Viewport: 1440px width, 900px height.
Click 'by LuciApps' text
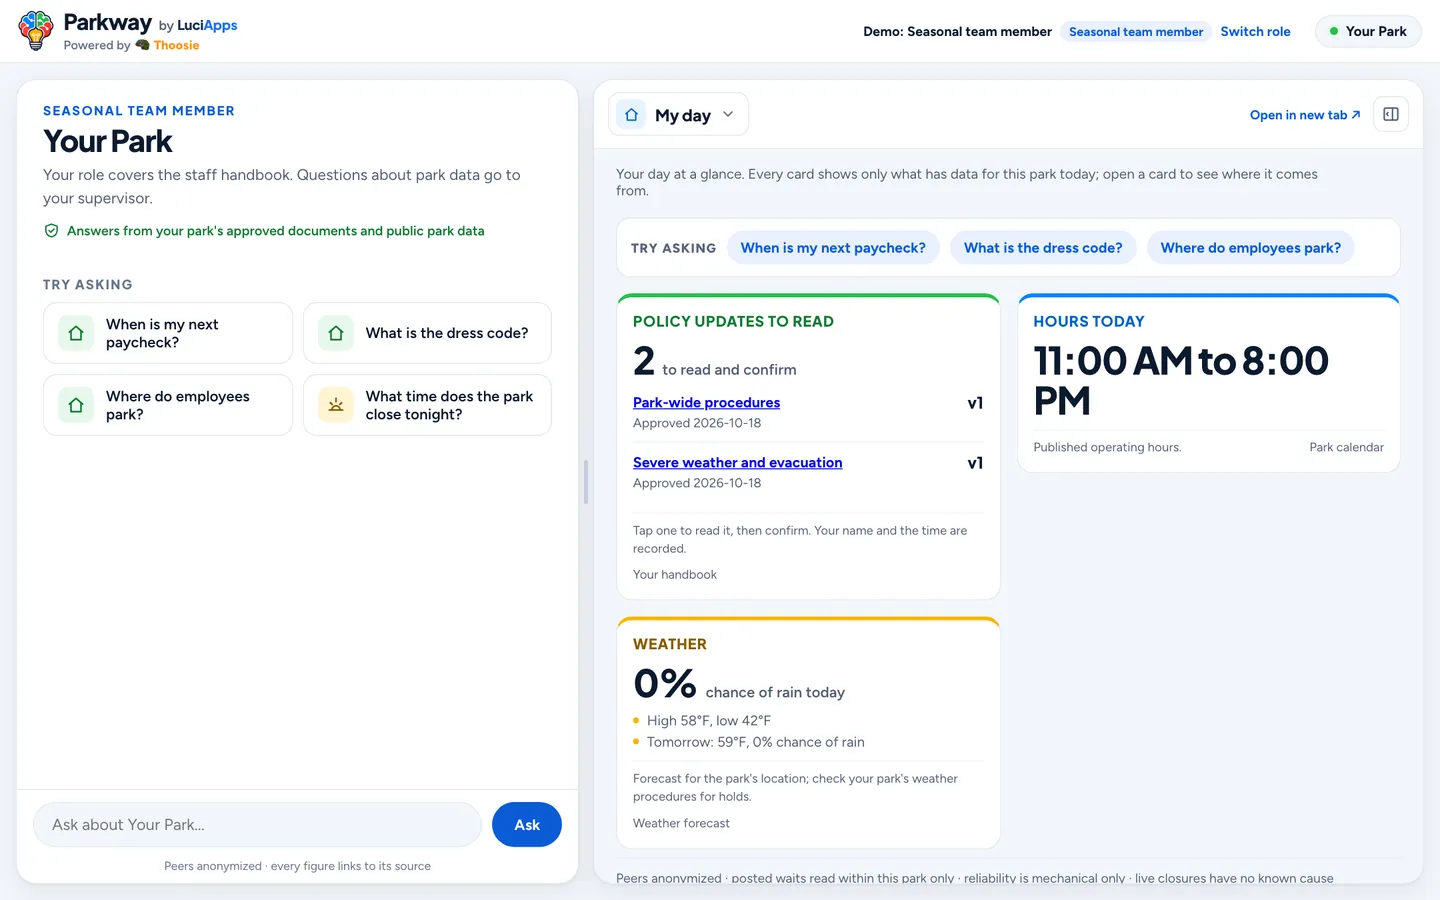[x=198, y=25]
